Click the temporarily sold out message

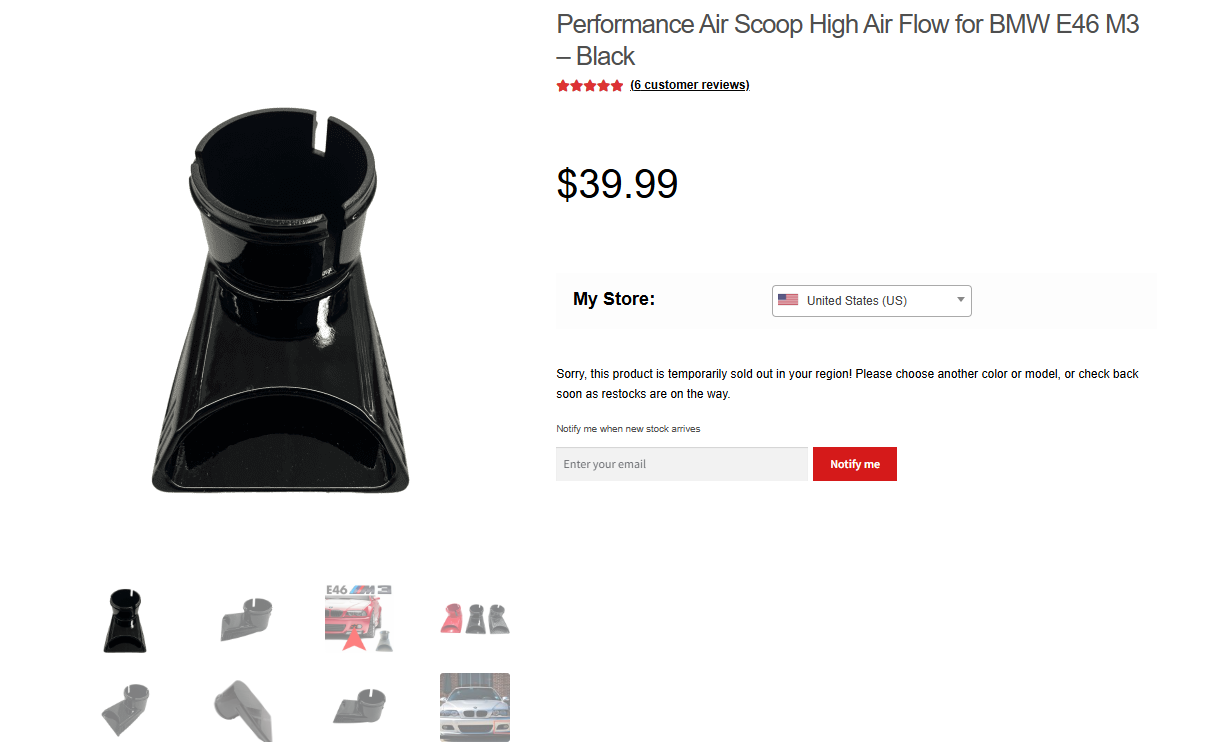click(x=847, y=384)
